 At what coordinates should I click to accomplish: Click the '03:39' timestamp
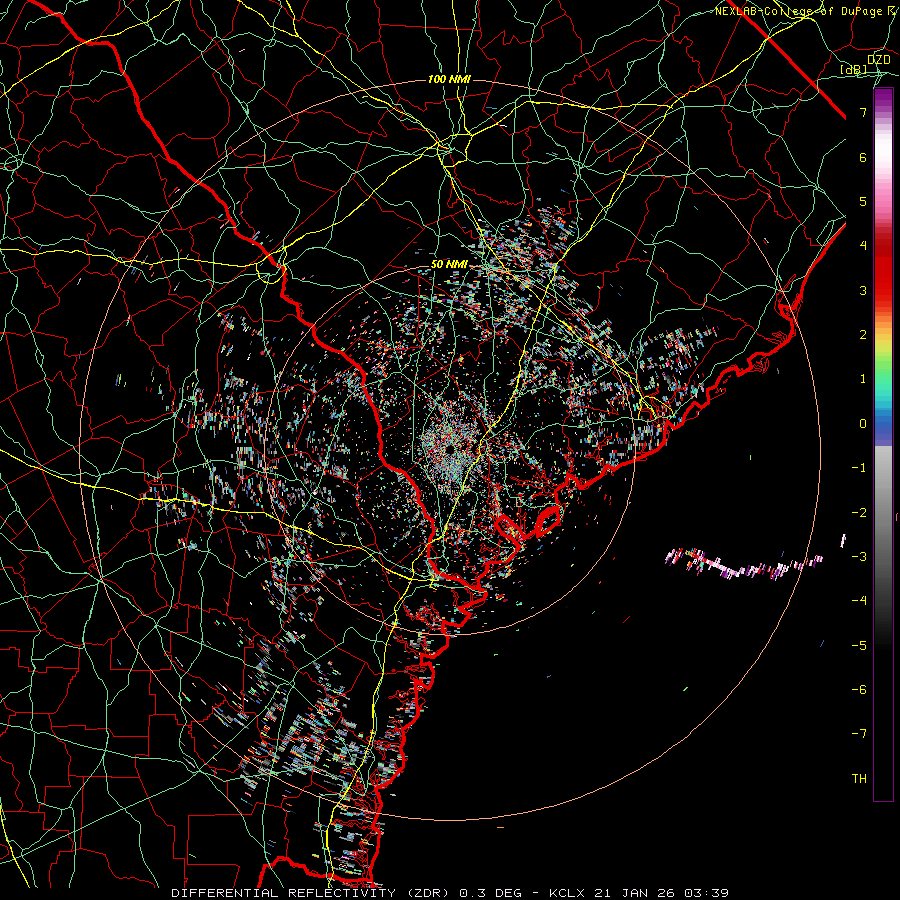pos(707,893)
